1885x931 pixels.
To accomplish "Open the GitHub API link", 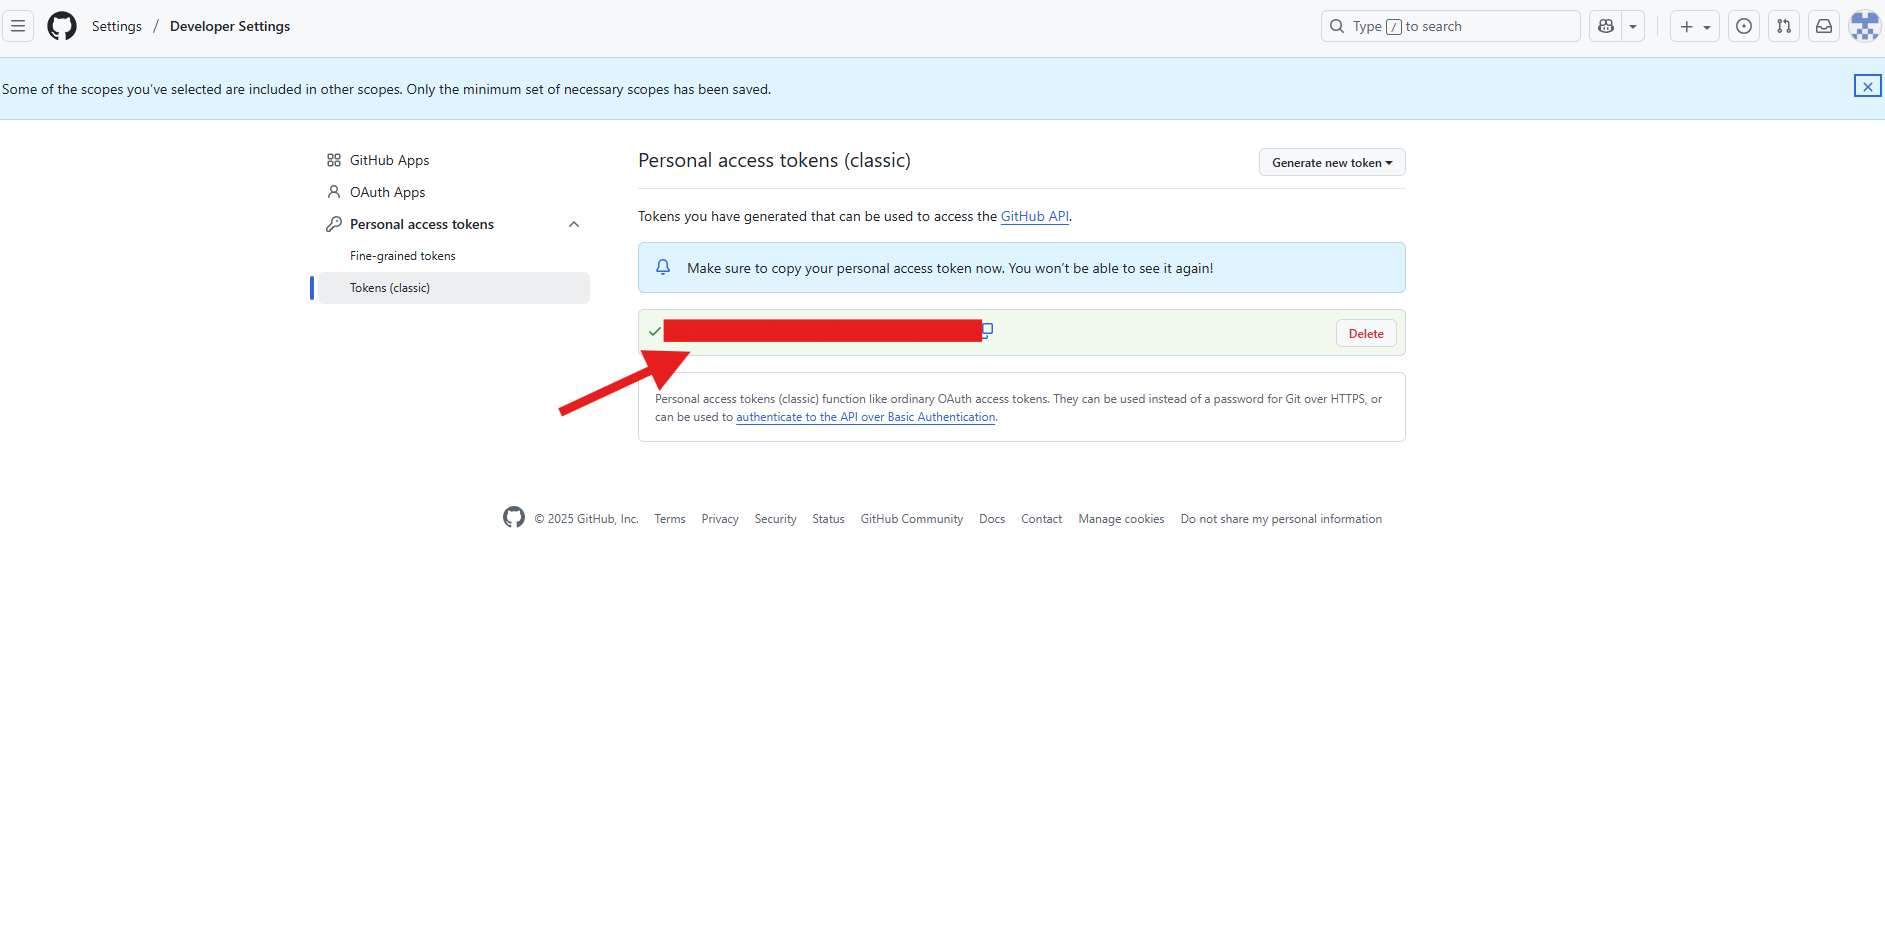I will pos(1034,216).
